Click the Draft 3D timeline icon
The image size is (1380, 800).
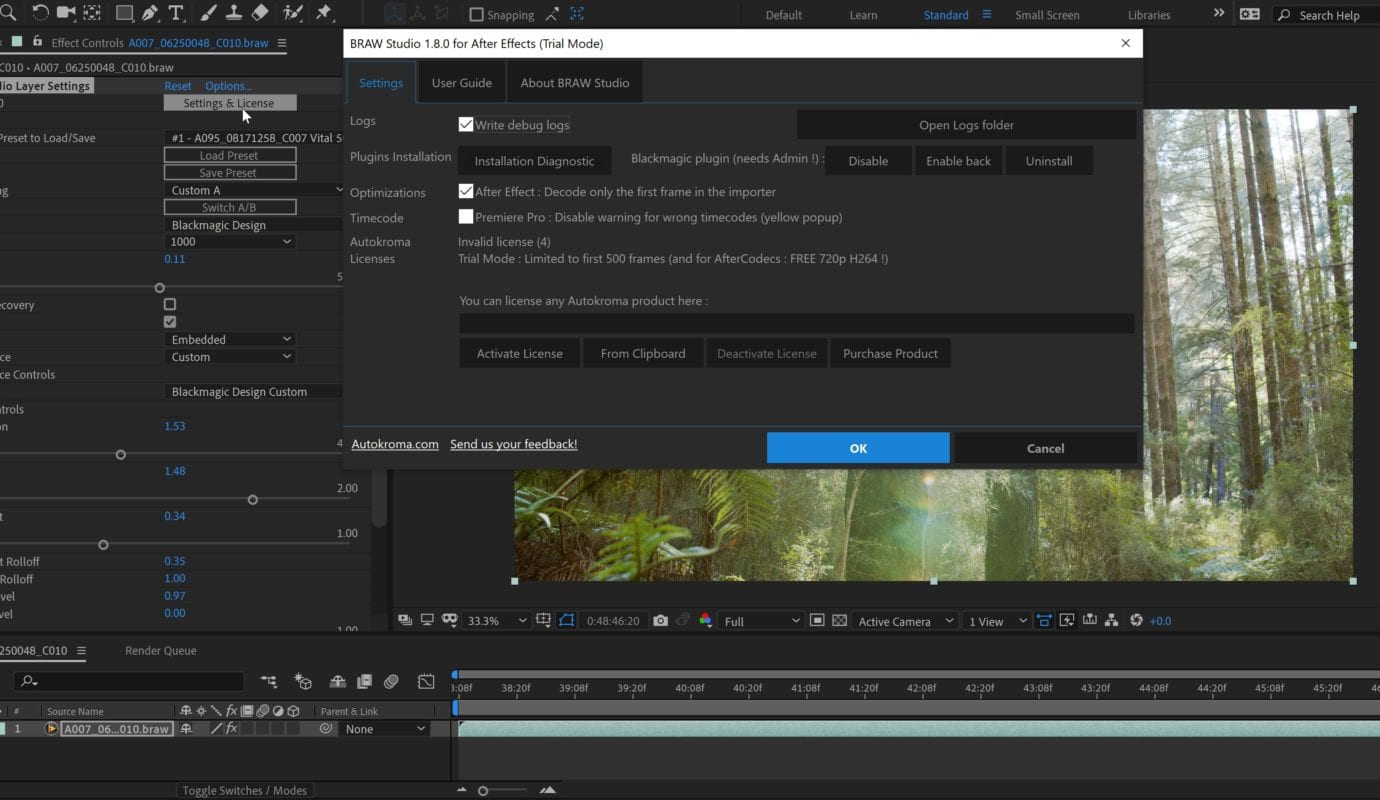(303, 681)
